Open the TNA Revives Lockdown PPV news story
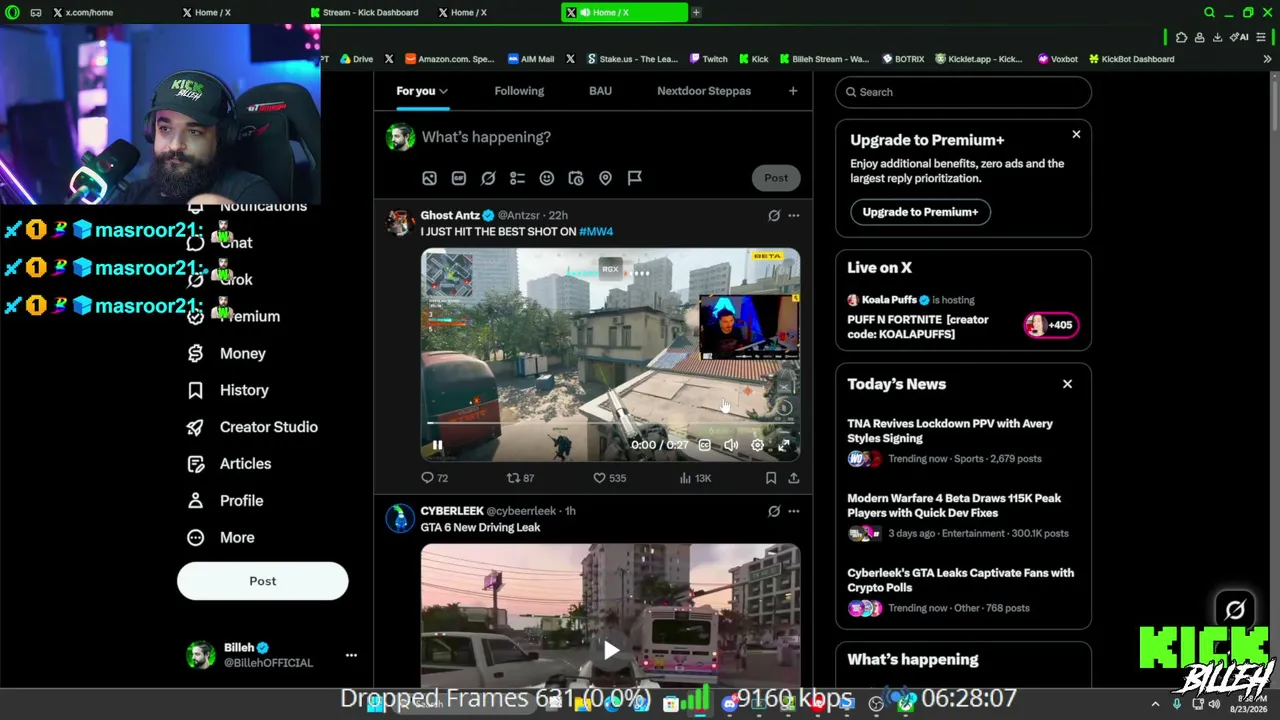The image size is (1280, 720). click(963, 441)
